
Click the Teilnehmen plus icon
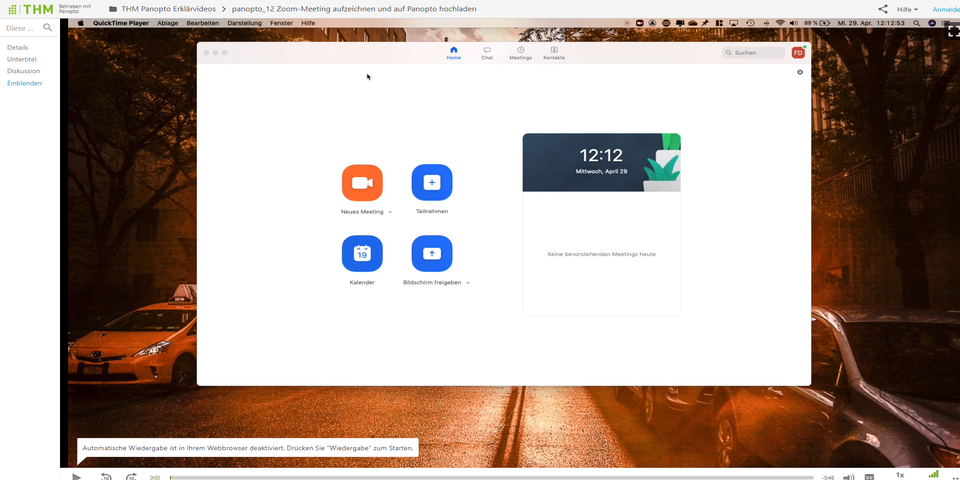pyautogui.click(x=432, y=182)
